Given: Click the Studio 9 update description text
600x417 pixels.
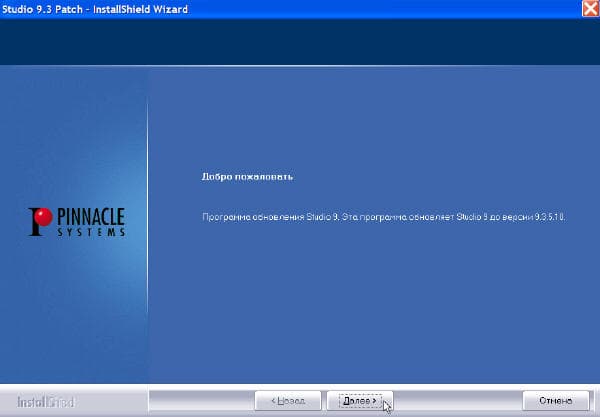Looking at the screenshot, I should point(383,217).
